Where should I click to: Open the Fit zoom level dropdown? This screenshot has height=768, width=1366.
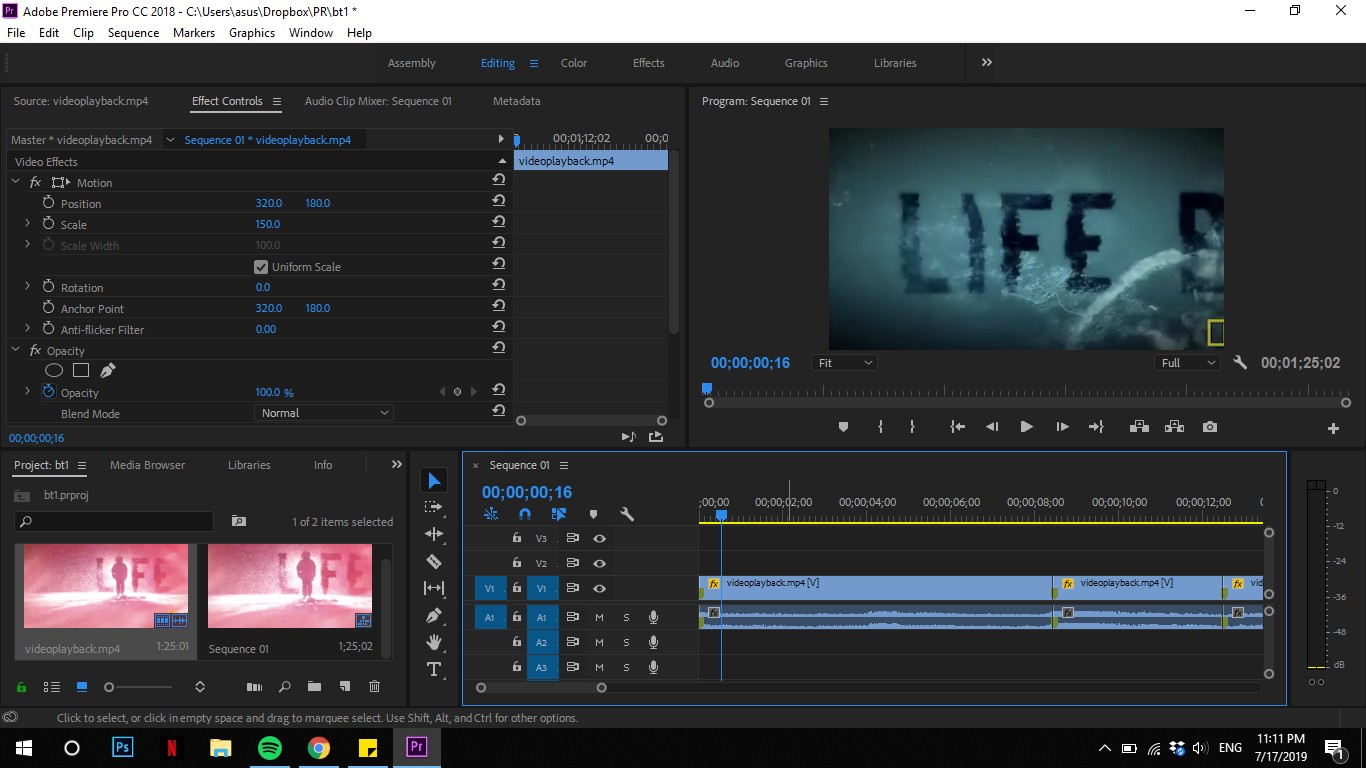tap(844, 363)
